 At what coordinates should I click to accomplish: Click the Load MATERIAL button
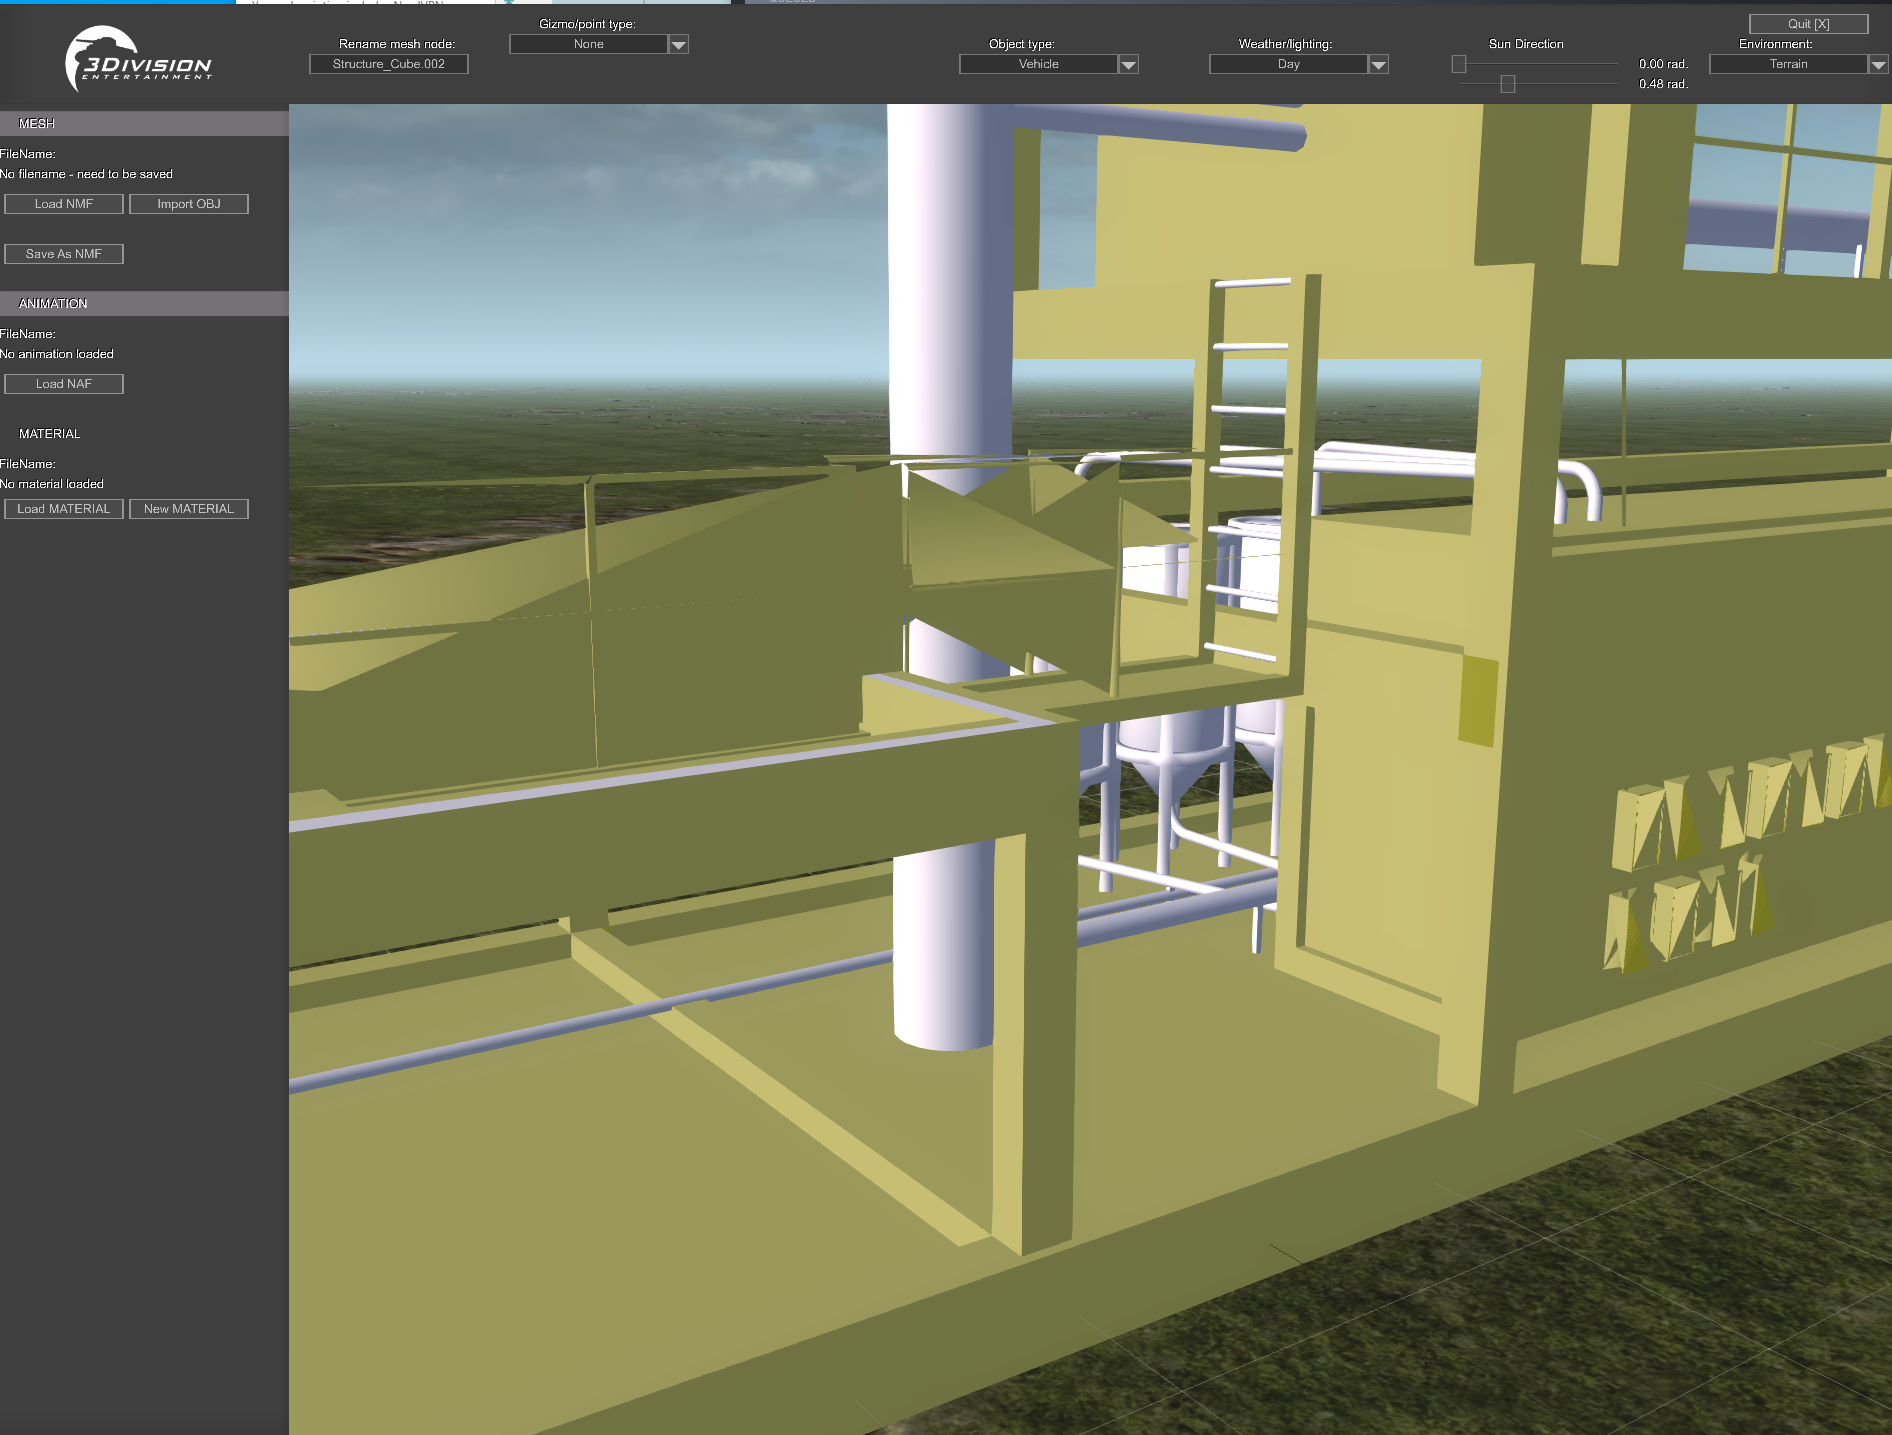point(64,509)
